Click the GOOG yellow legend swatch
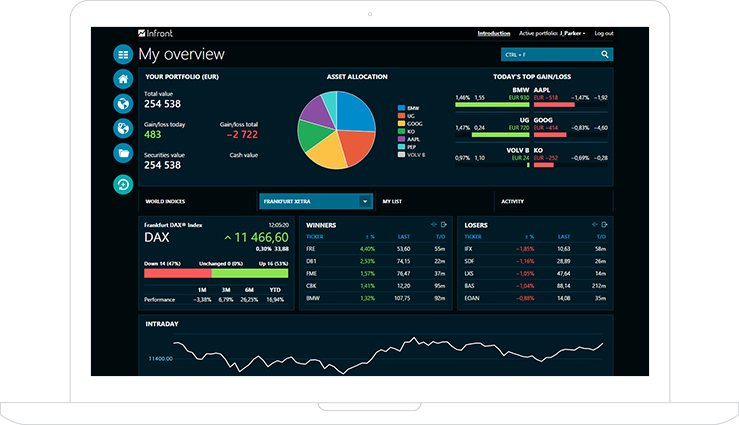This screenshot has height=425, width=739. [401, 123]
